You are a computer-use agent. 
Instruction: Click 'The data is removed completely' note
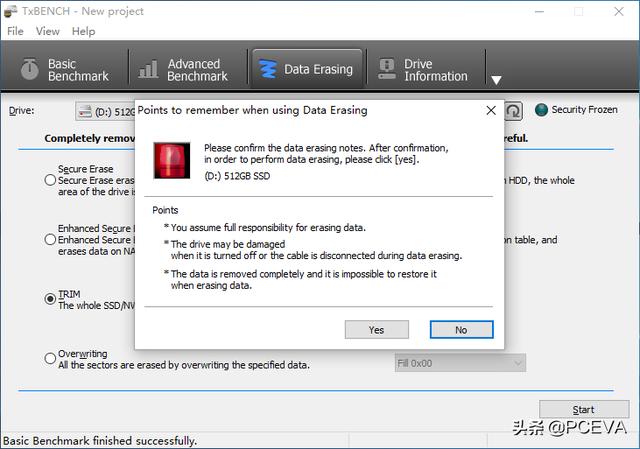(x=300, y=280)
